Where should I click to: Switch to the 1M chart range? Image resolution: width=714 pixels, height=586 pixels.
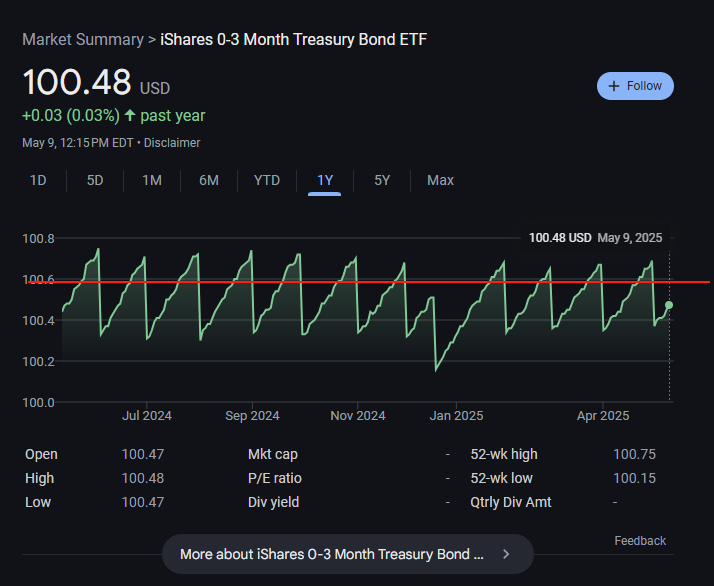(152, 180)
